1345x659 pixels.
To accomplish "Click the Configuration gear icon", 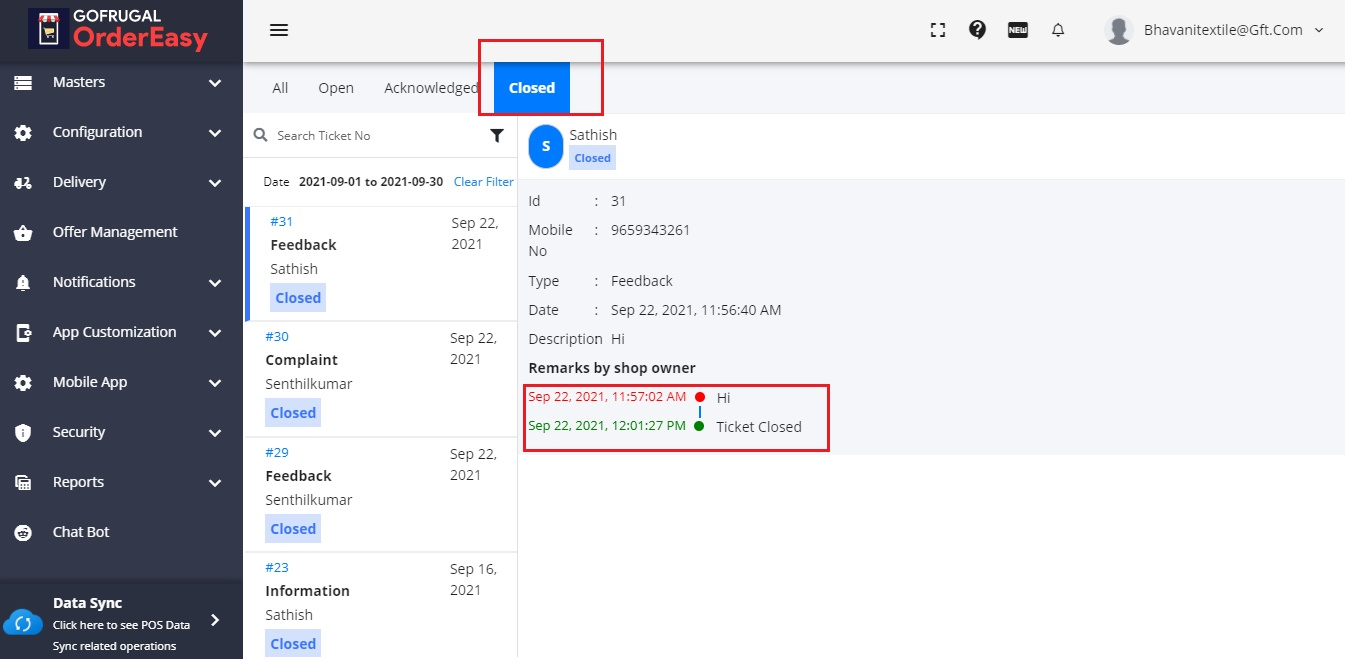I will 23,132.
